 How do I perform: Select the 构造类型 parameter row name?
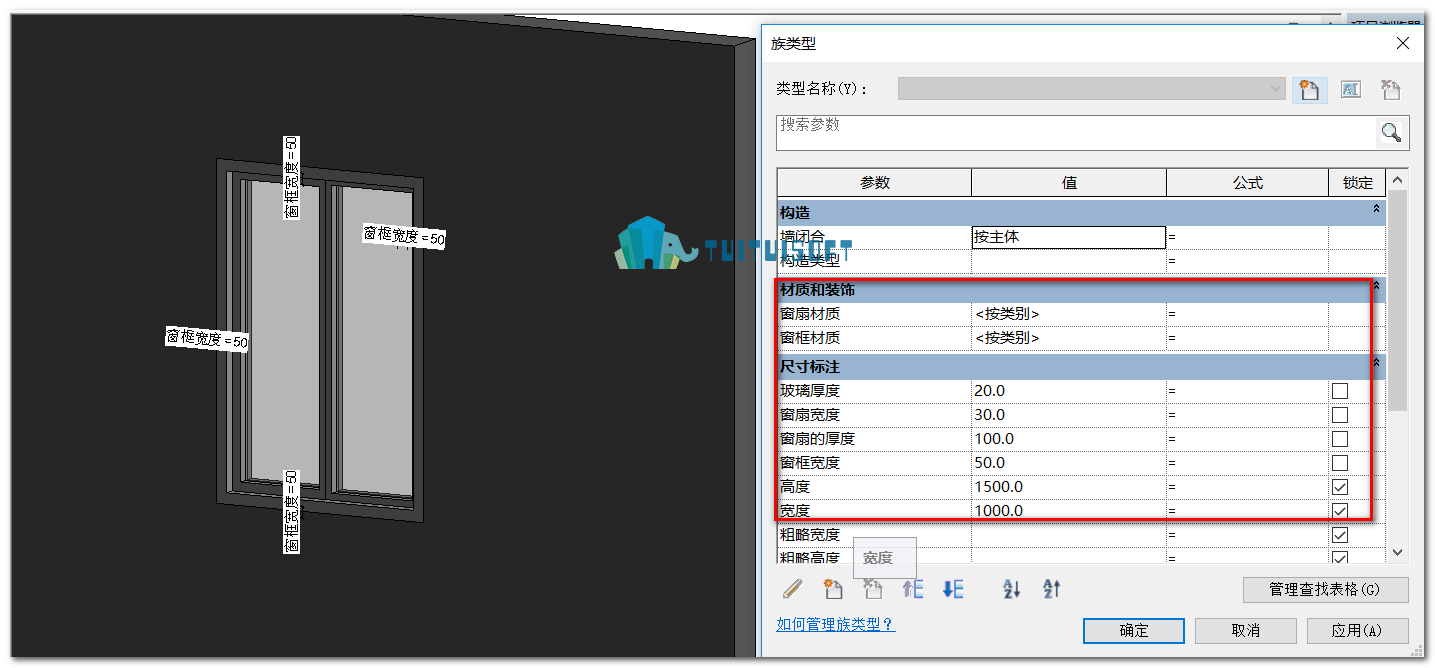click(810, 261)
